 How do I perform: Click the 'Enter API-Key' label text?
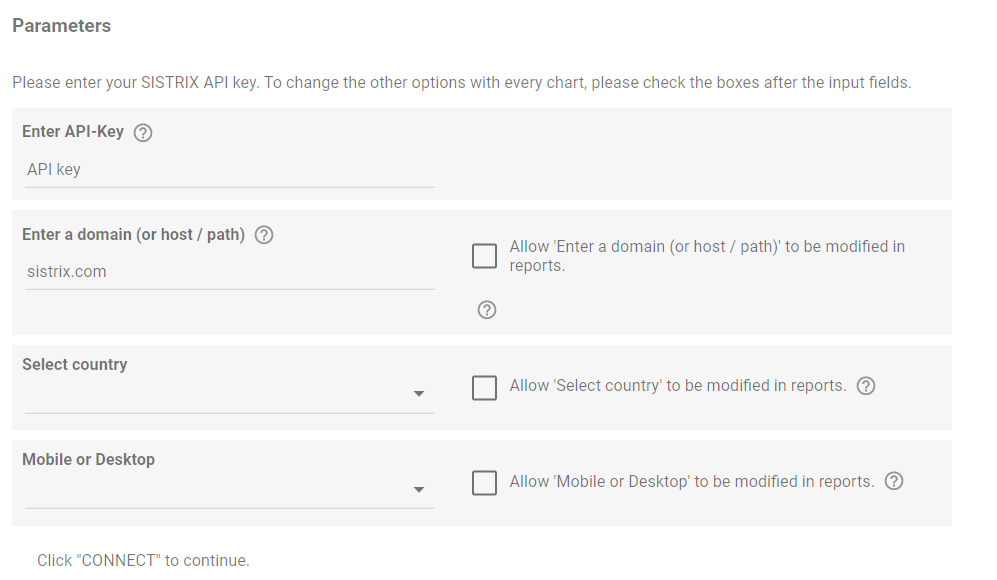(x=73, y=132)
